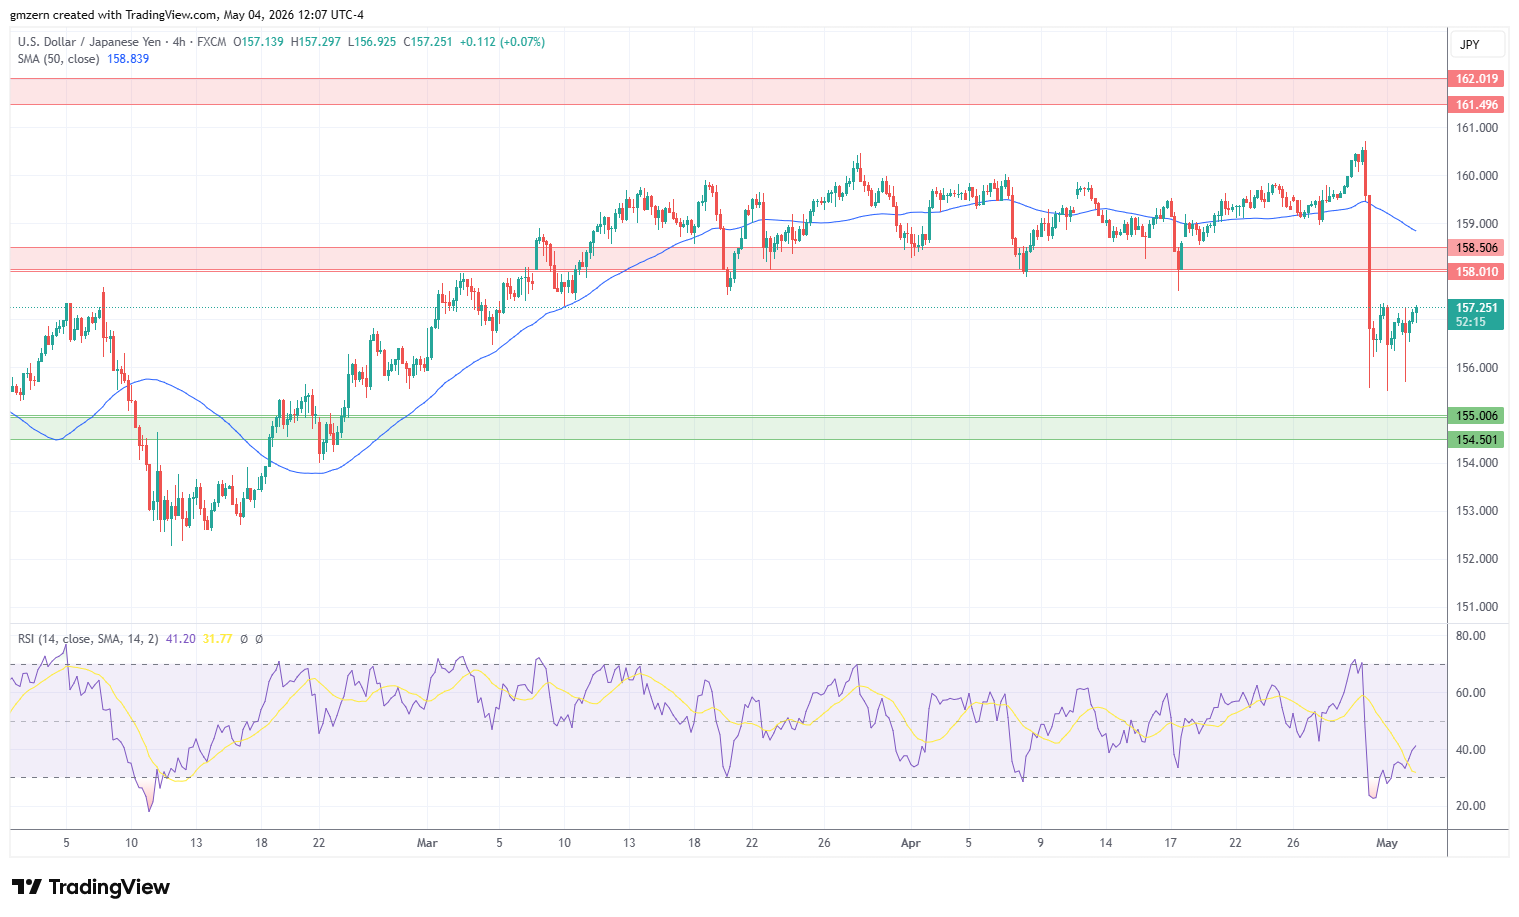Click the change value +0.112 (+0.07%)

pos(503,42)
